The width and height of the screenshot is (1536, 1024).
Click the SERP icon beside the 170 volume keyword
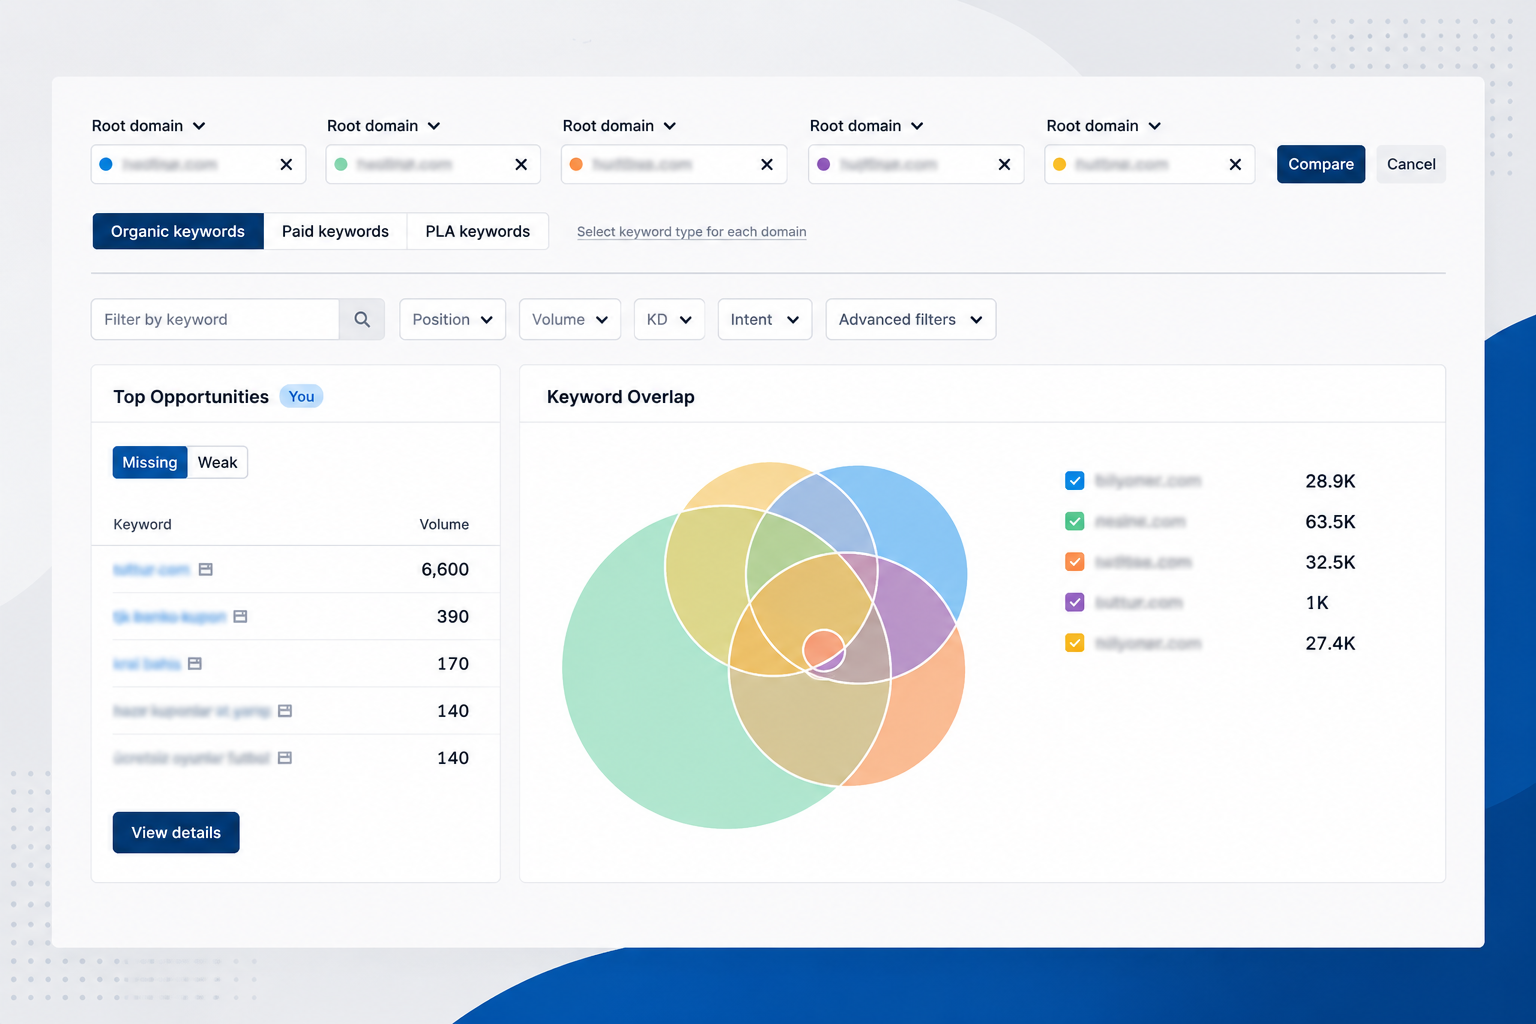point(195,663)
